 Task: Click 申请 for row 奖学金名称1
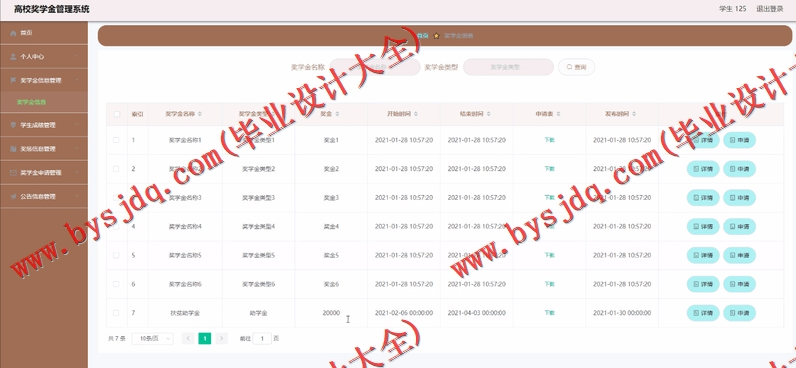pyautogui.click(x=739, y=140)
